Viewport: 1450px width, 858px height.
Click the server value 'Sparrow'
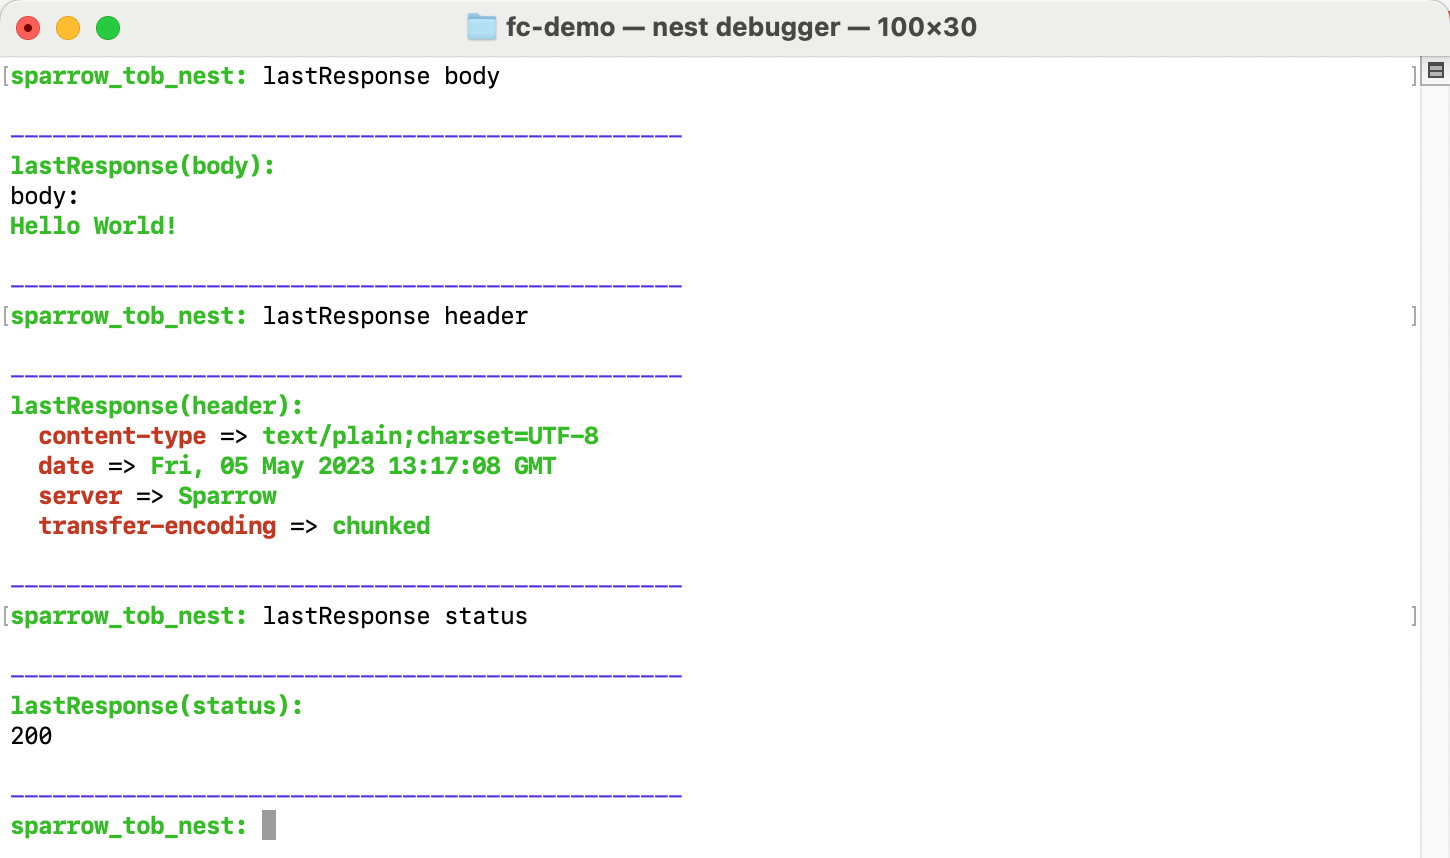(228, 496)
